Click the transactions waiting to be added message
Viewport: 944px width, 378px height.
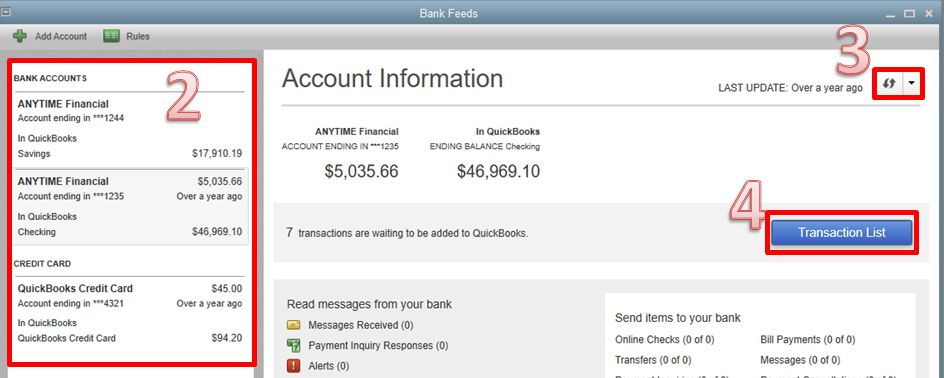click(406, 233)
